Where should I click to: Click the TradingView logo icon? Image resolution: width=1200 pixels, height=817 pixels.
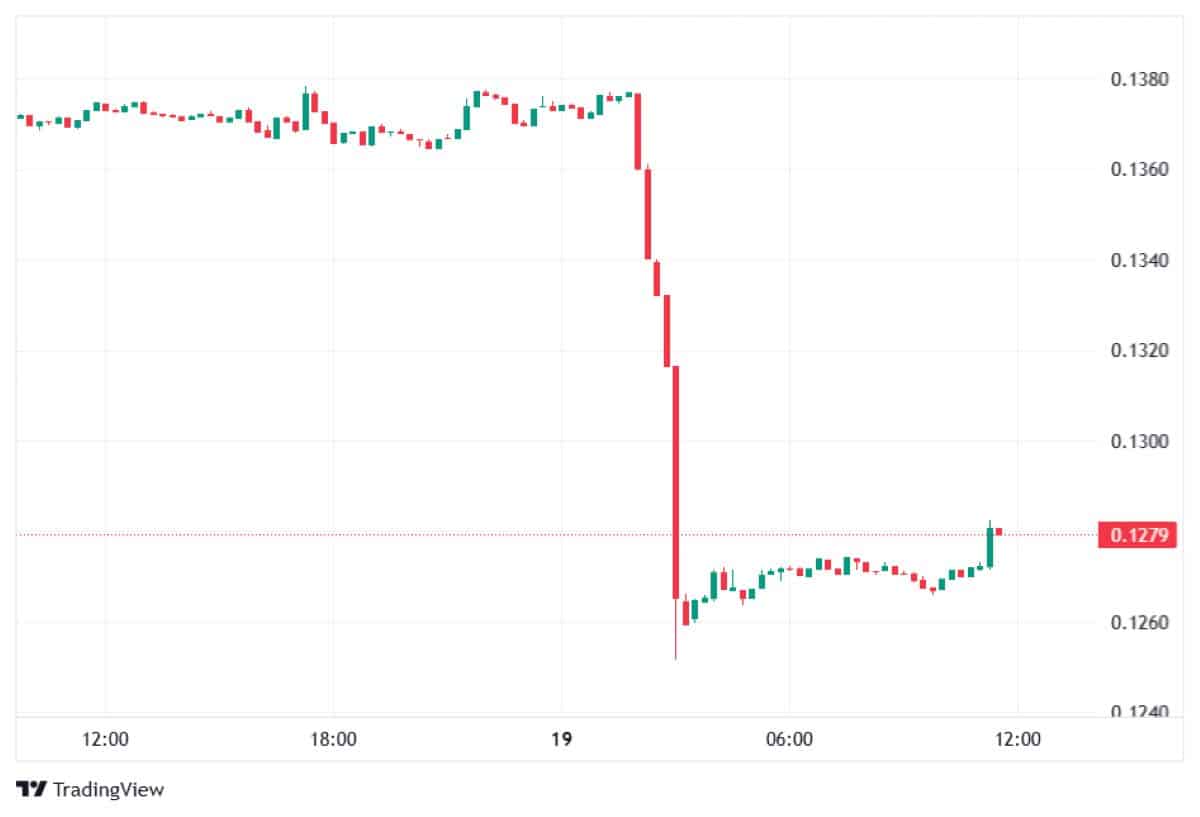[32, 789]
